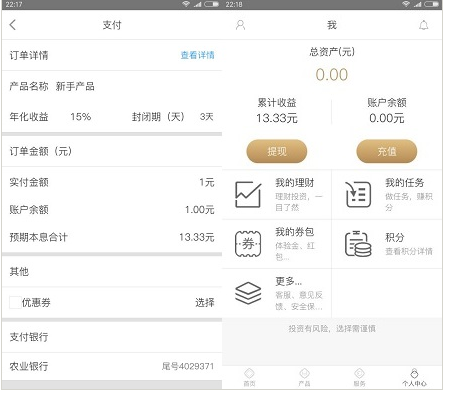
Task: Open 我的理财 chart icon
Action: pyautogui.click(x=248, y=194)
